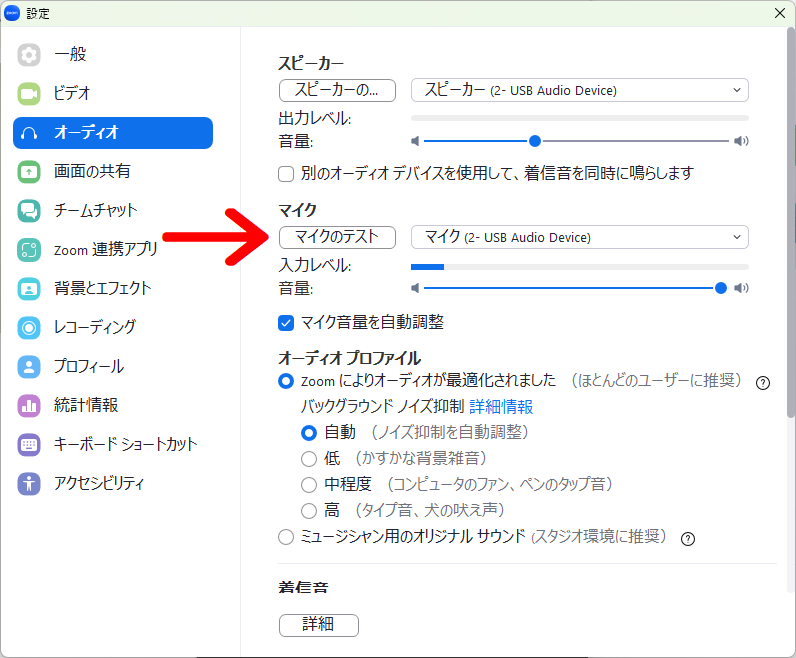Click the 背景とエフェクト icon
The height and width of the screenshot is (658, 796).
pyautogui.click(x=29, y=289)
